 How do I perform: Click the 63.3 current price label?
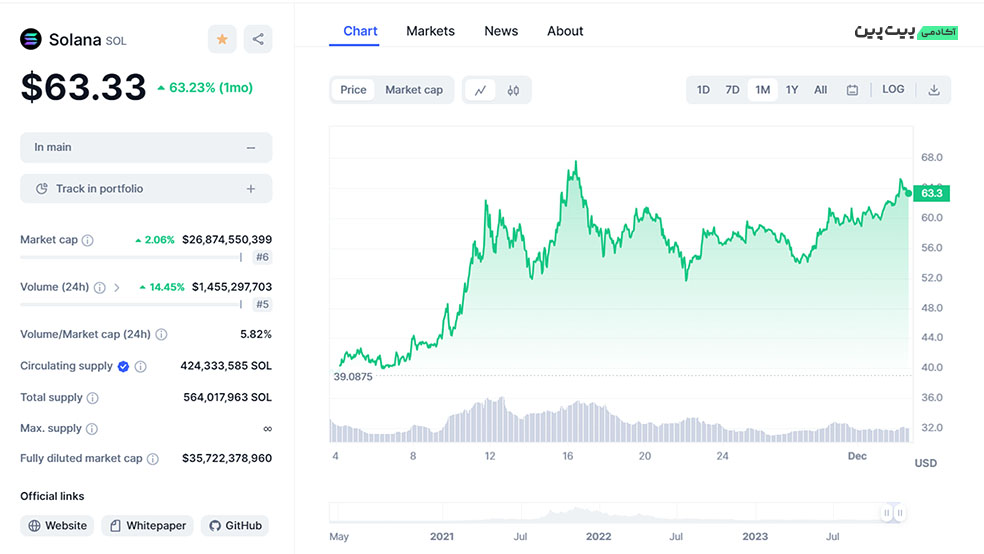pos(931,193)
